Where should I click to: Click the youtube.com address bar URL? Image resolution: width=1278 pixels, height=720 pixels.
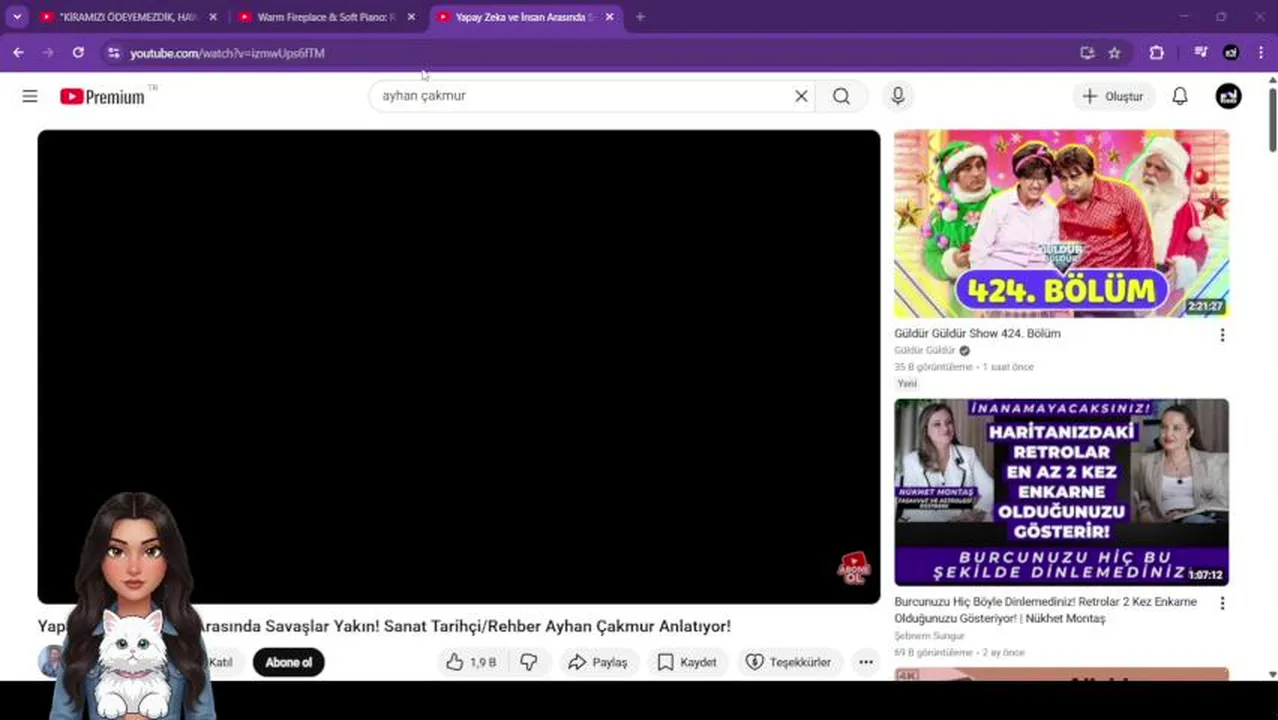pos(227,53)
